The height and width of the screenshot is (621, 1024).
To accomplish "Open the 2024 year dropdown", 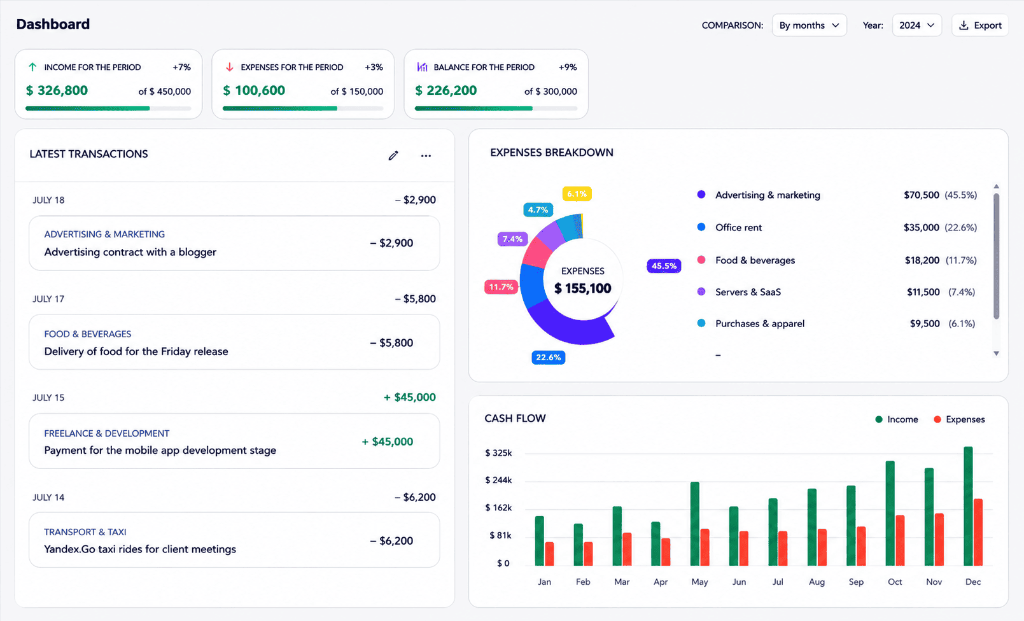I will [x=916, y=25].
